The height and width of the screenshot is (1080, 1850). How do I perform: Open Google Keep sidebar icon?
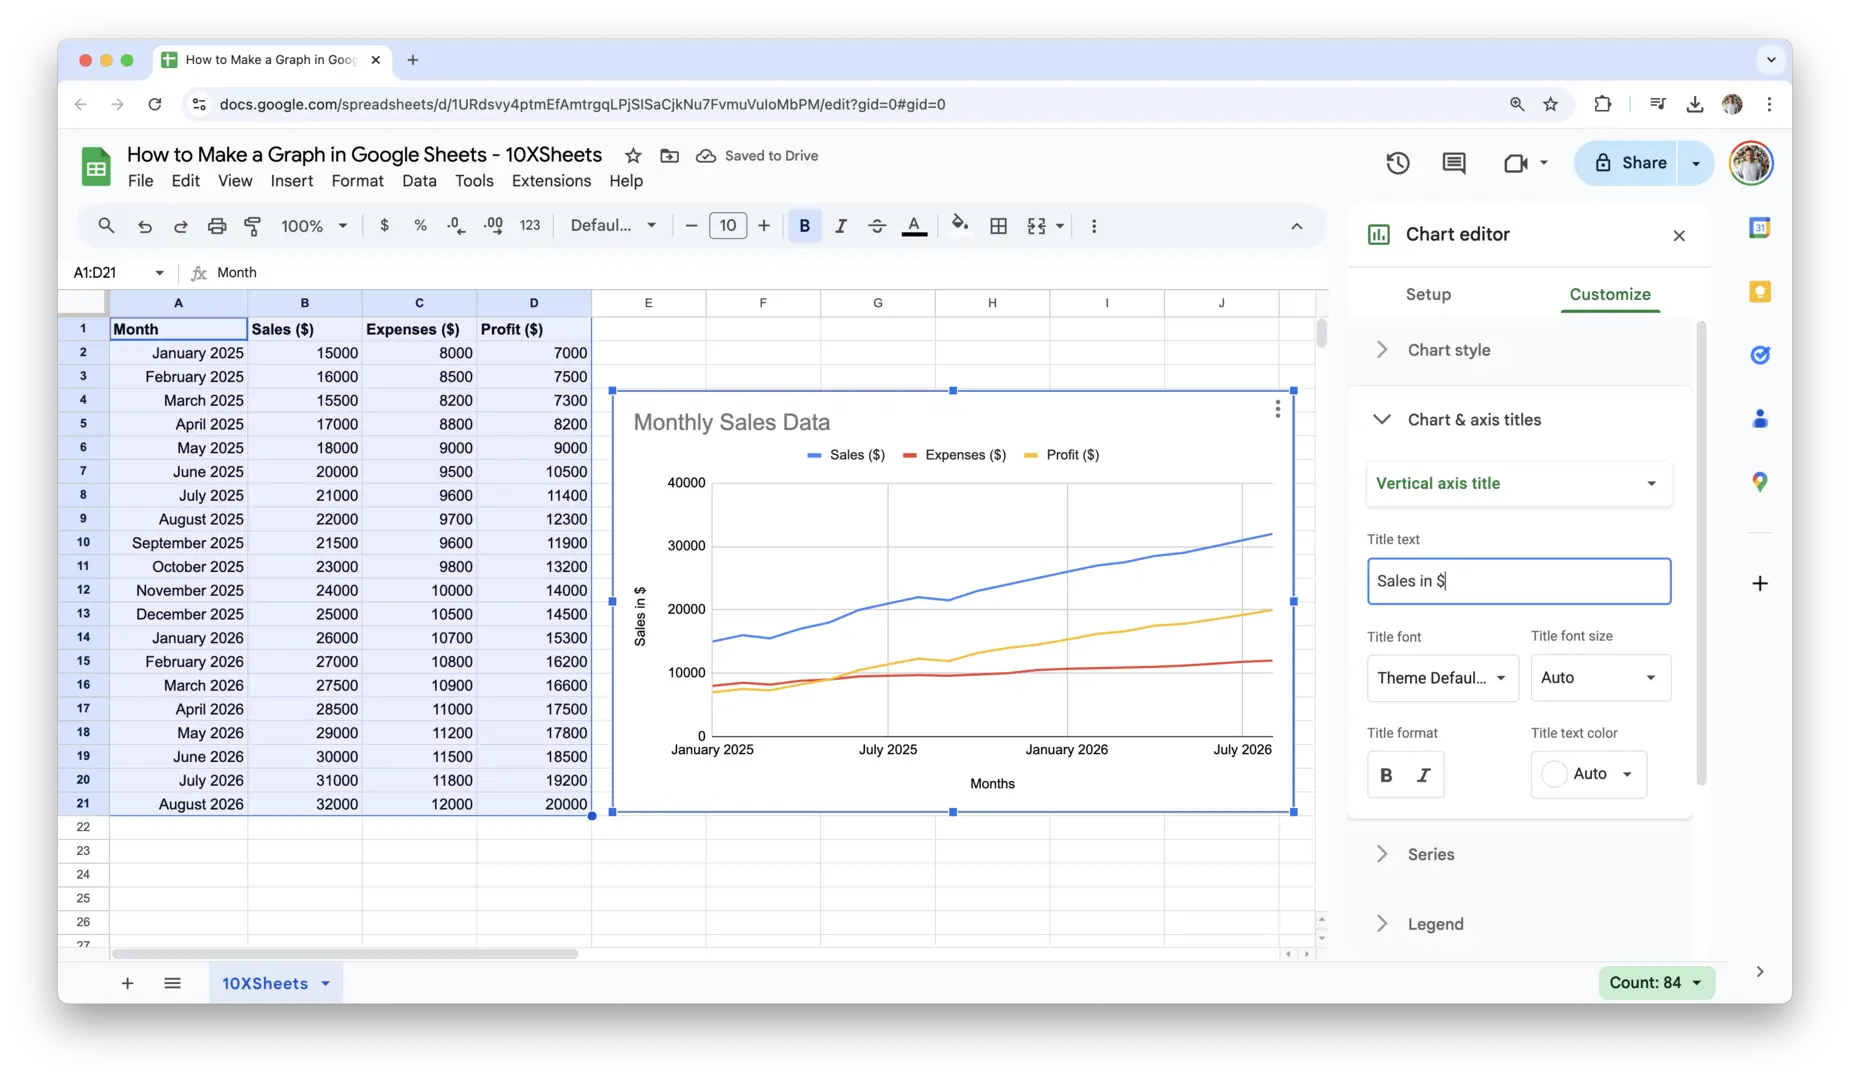pos(1760,292)
